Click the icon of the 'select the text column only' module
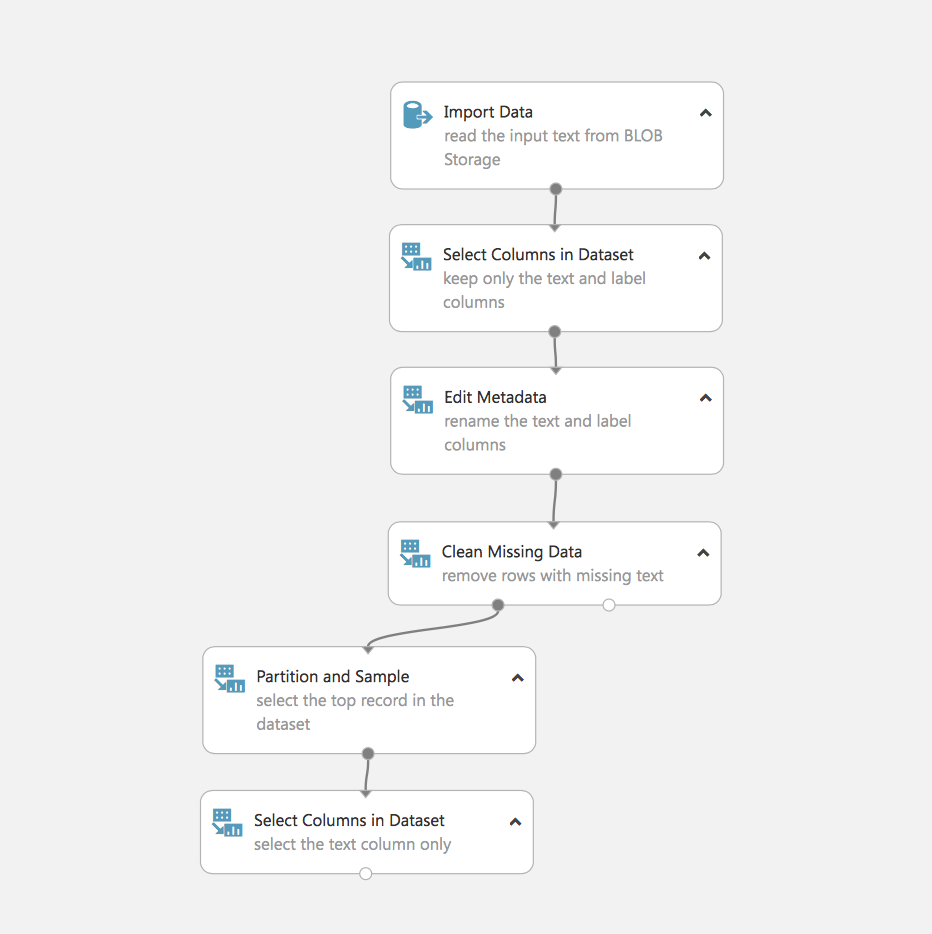The height and width of the screenshot is (934, 932). [227, 823]
